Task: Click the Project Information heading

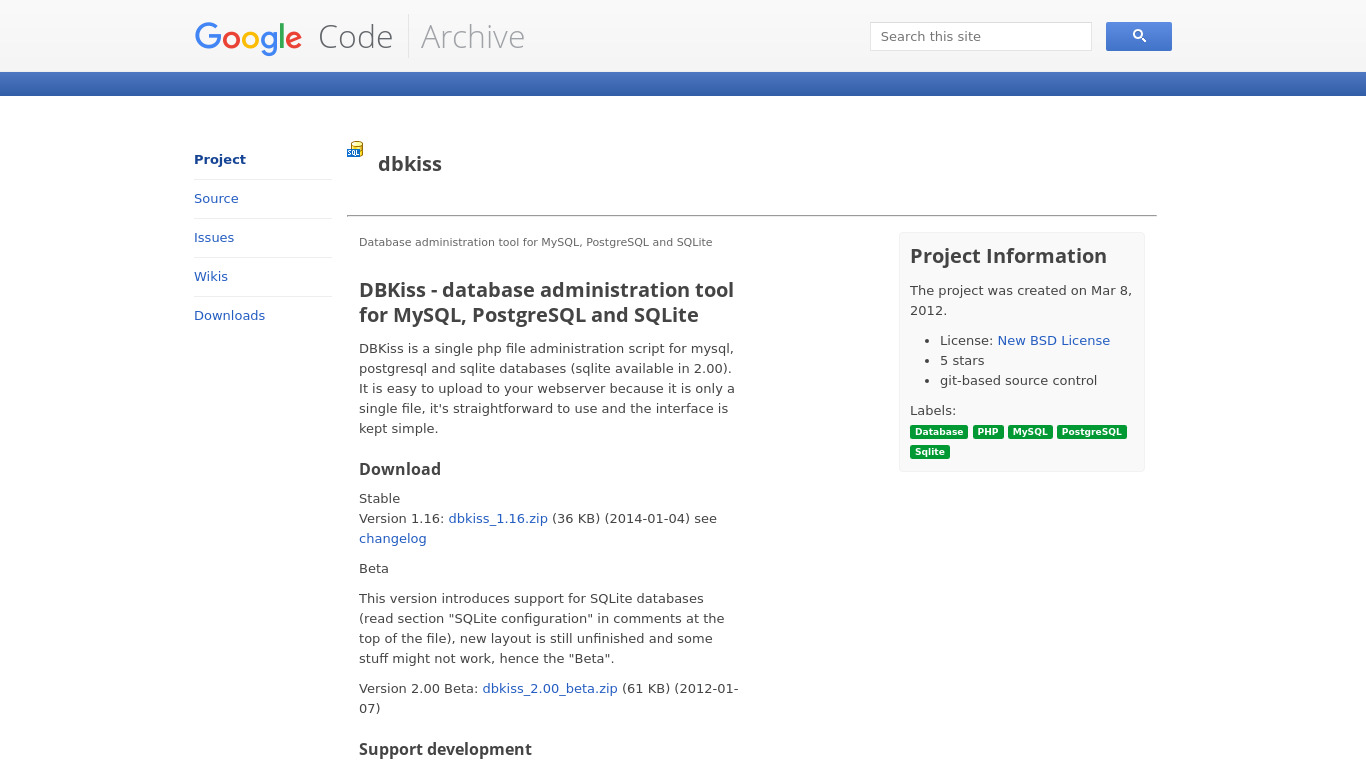Action: [1008, 256]
